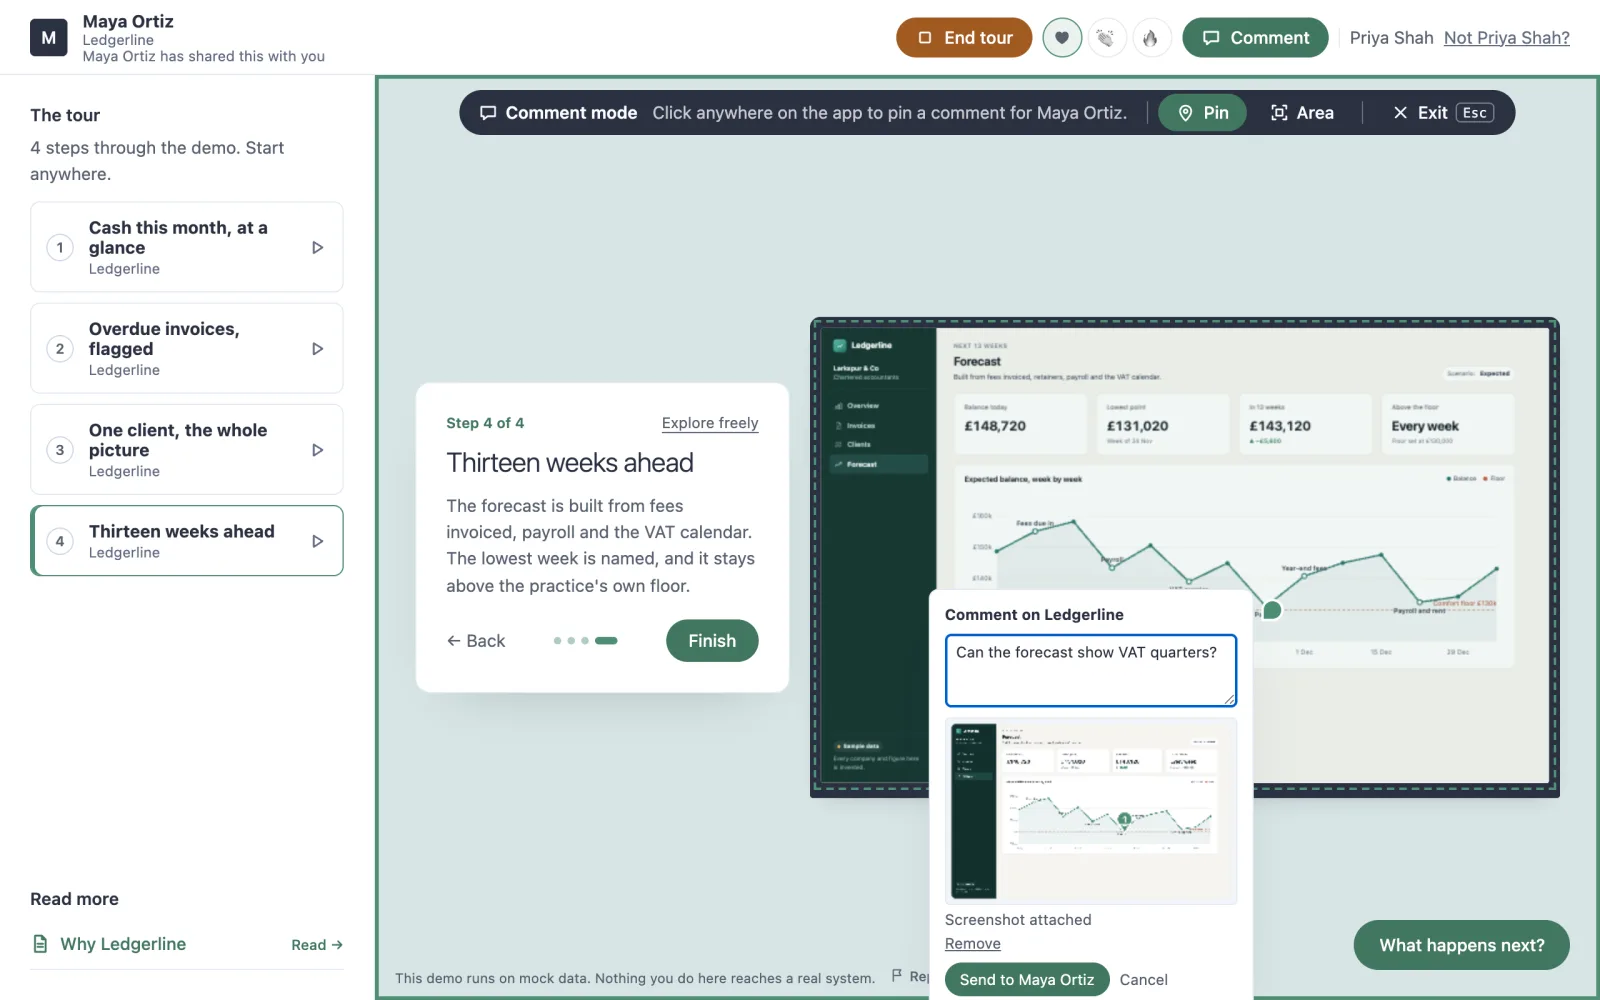This screenshot has height=1000, width=1600.
Task: Select tour step 'Thirteen weeks ahead' card
Action: tap(187, 541)
